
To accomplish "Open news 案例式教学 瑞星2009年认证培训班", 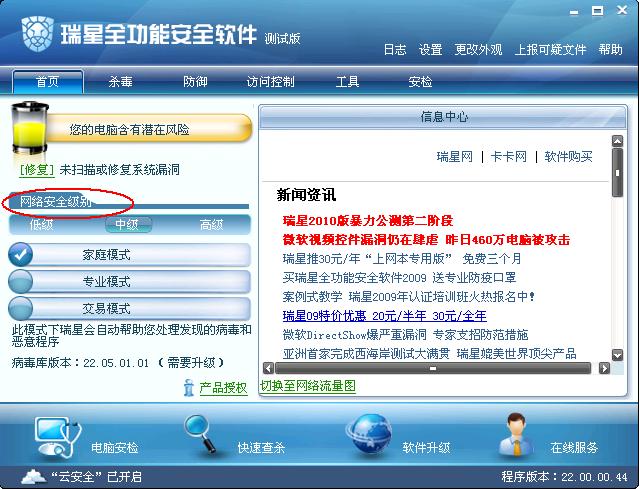I will [x=408, y=297].
